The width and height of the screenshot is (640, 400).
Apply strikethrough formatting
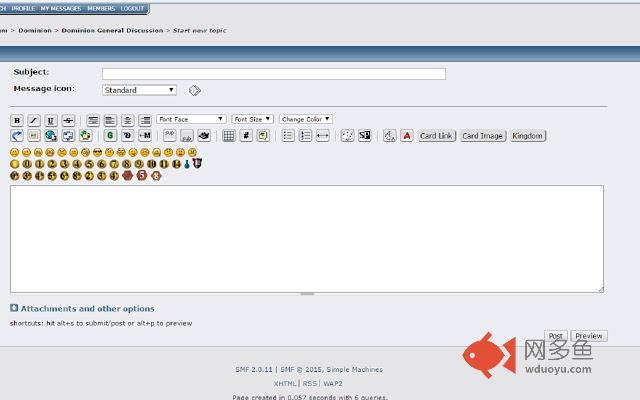pos(68,120)
